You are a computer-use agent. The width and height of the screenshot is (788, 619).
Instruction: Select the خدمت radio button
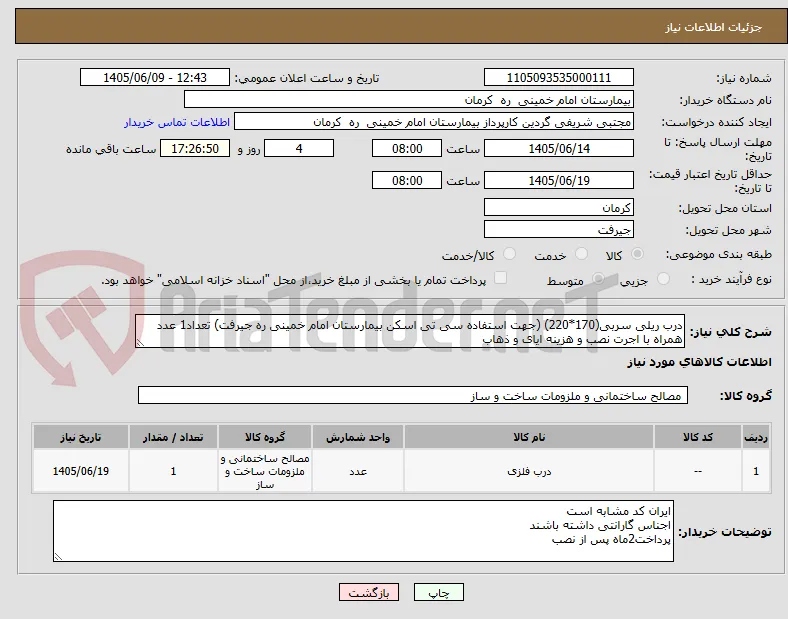click(x=581, y=254)
